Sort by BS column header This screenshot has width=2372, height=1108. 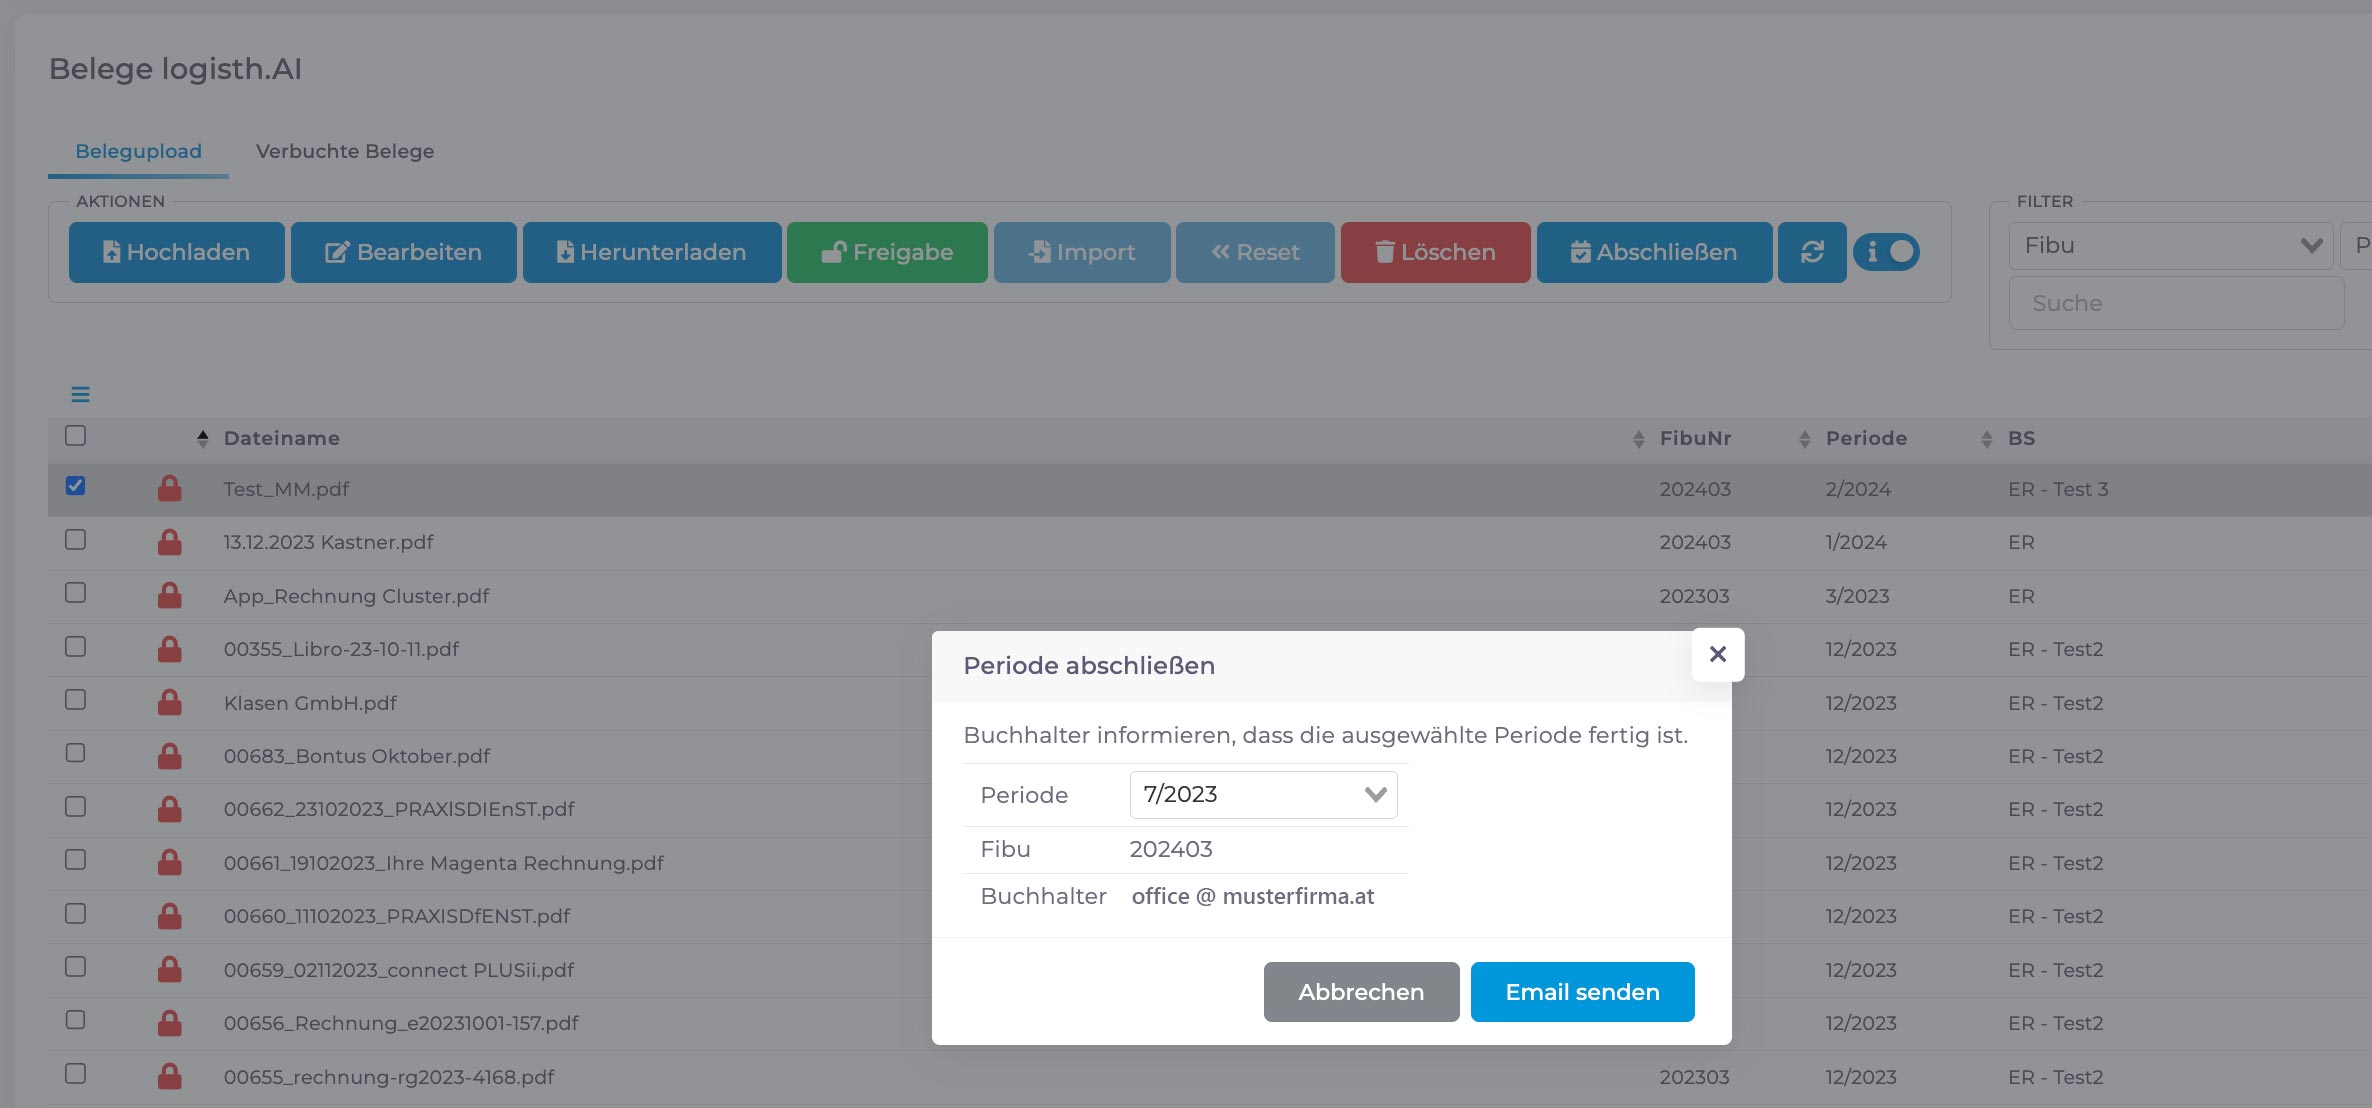click(x=2021, y=438)
